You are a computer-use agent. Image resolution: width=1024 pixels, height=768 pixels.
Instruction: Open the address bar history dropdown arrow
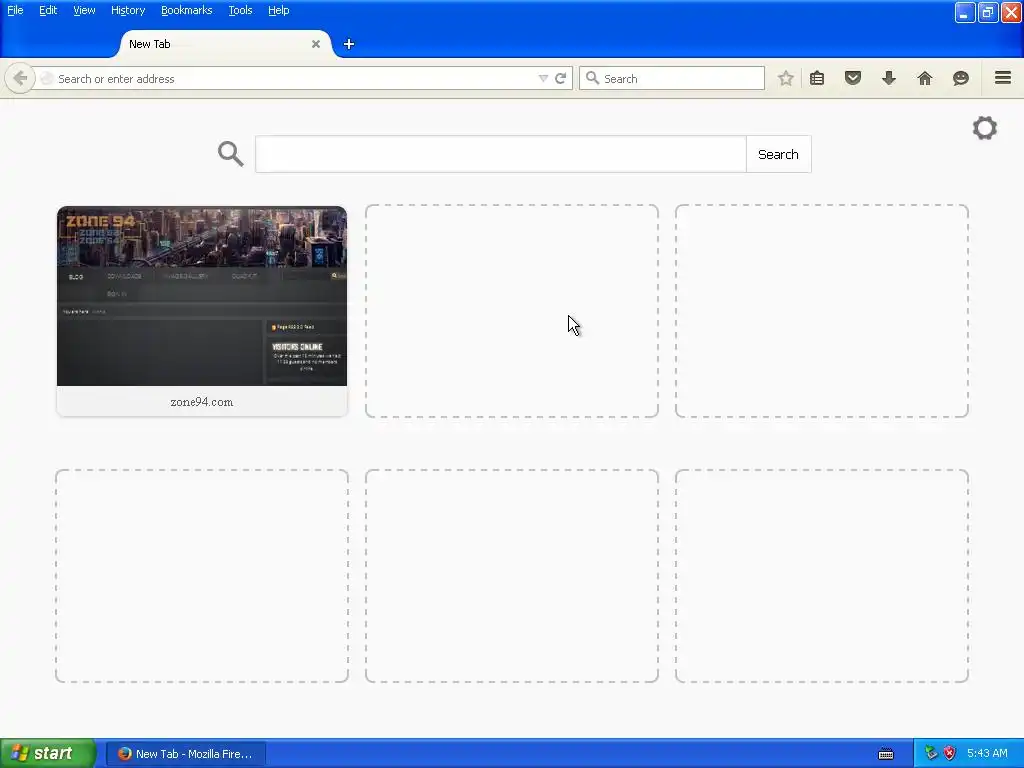(543, 78)
